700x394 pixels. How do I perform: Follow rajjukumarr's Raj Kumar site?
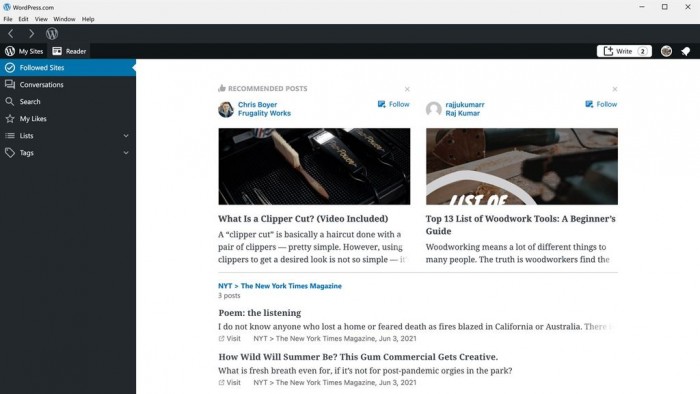coord(601,104)
